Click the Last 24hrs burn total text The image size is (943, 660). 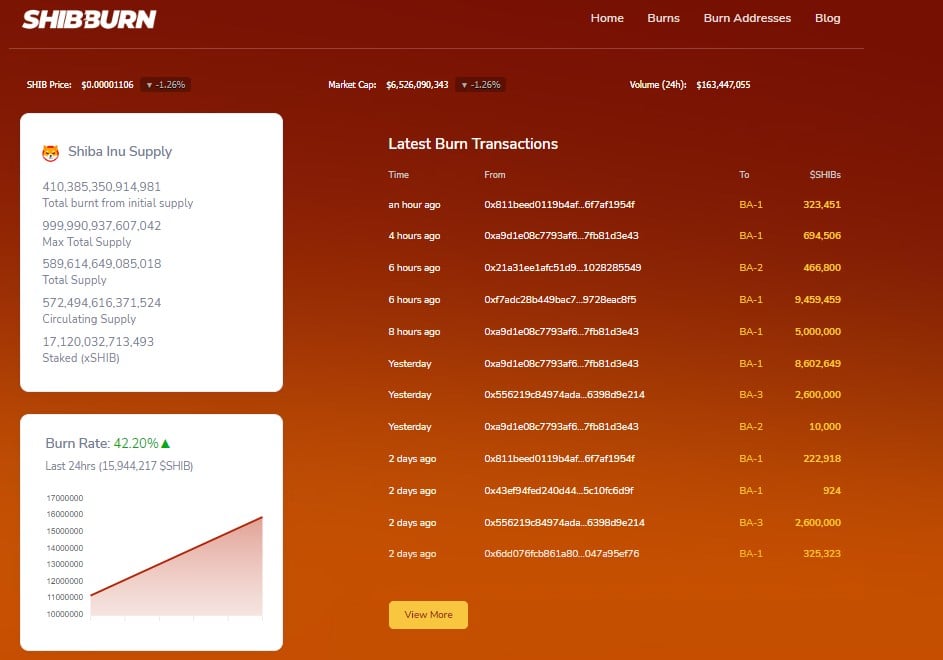click(x=119, y=466)
